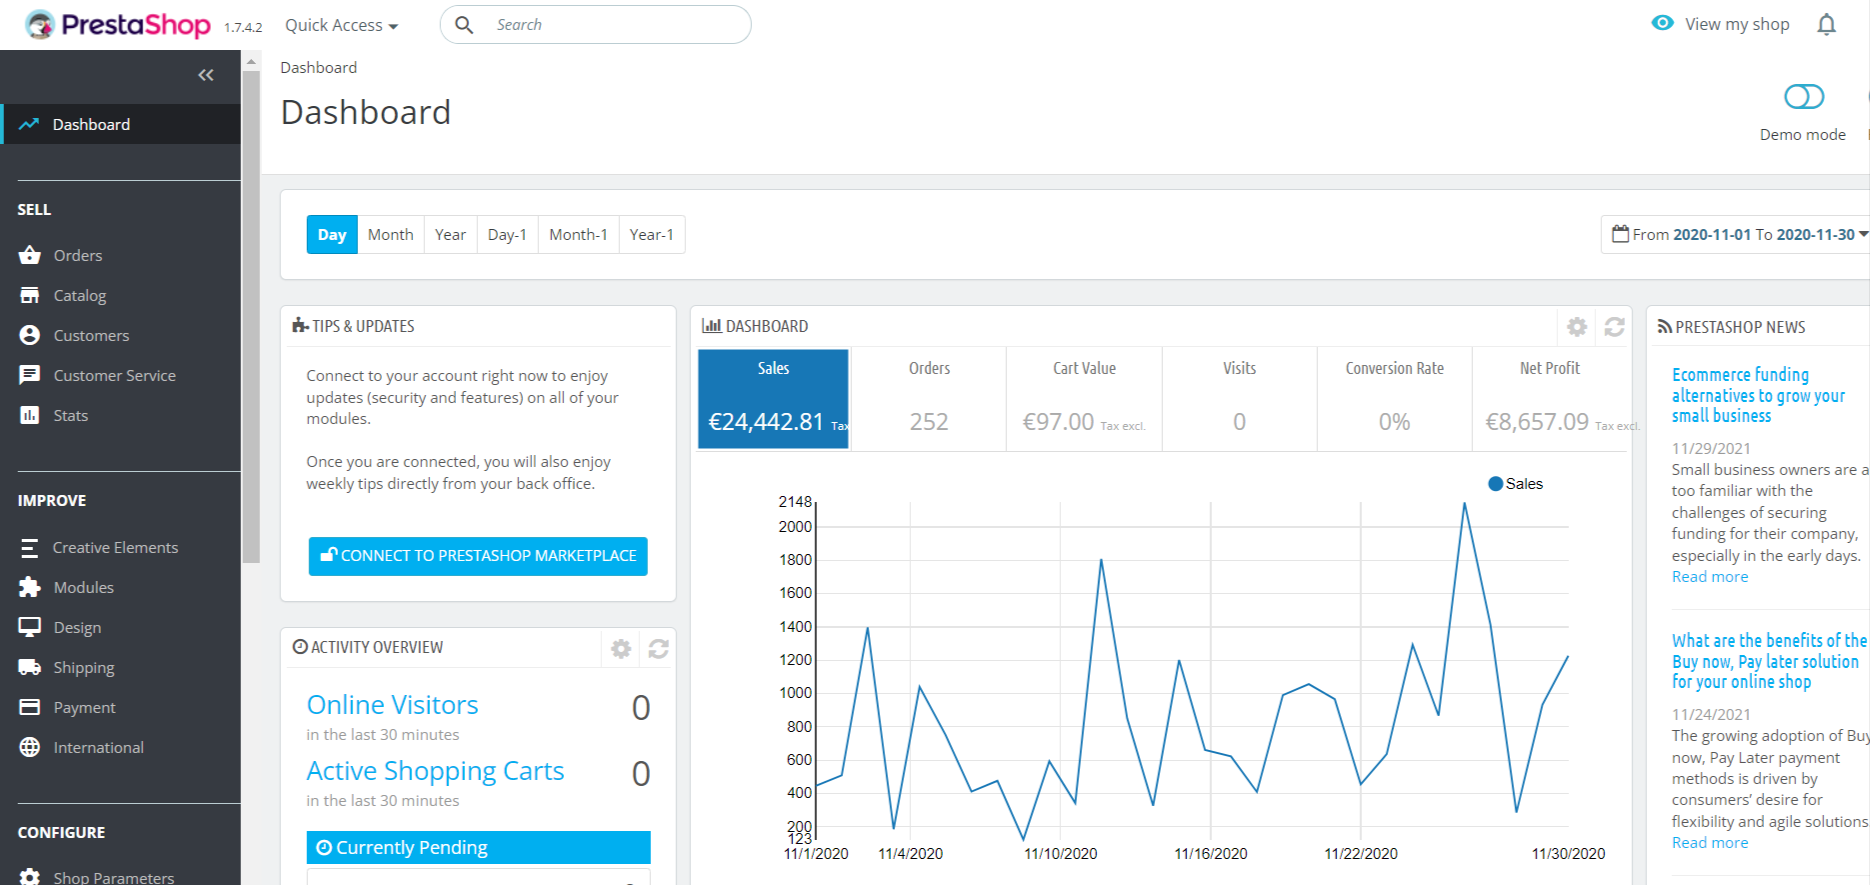Click the Stats chart icon

(30, 415)
